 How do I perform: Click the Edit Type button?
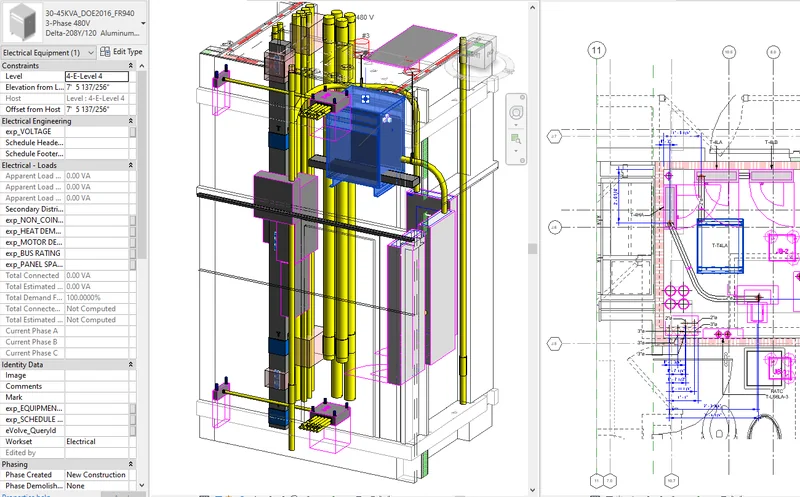point(121,52)
